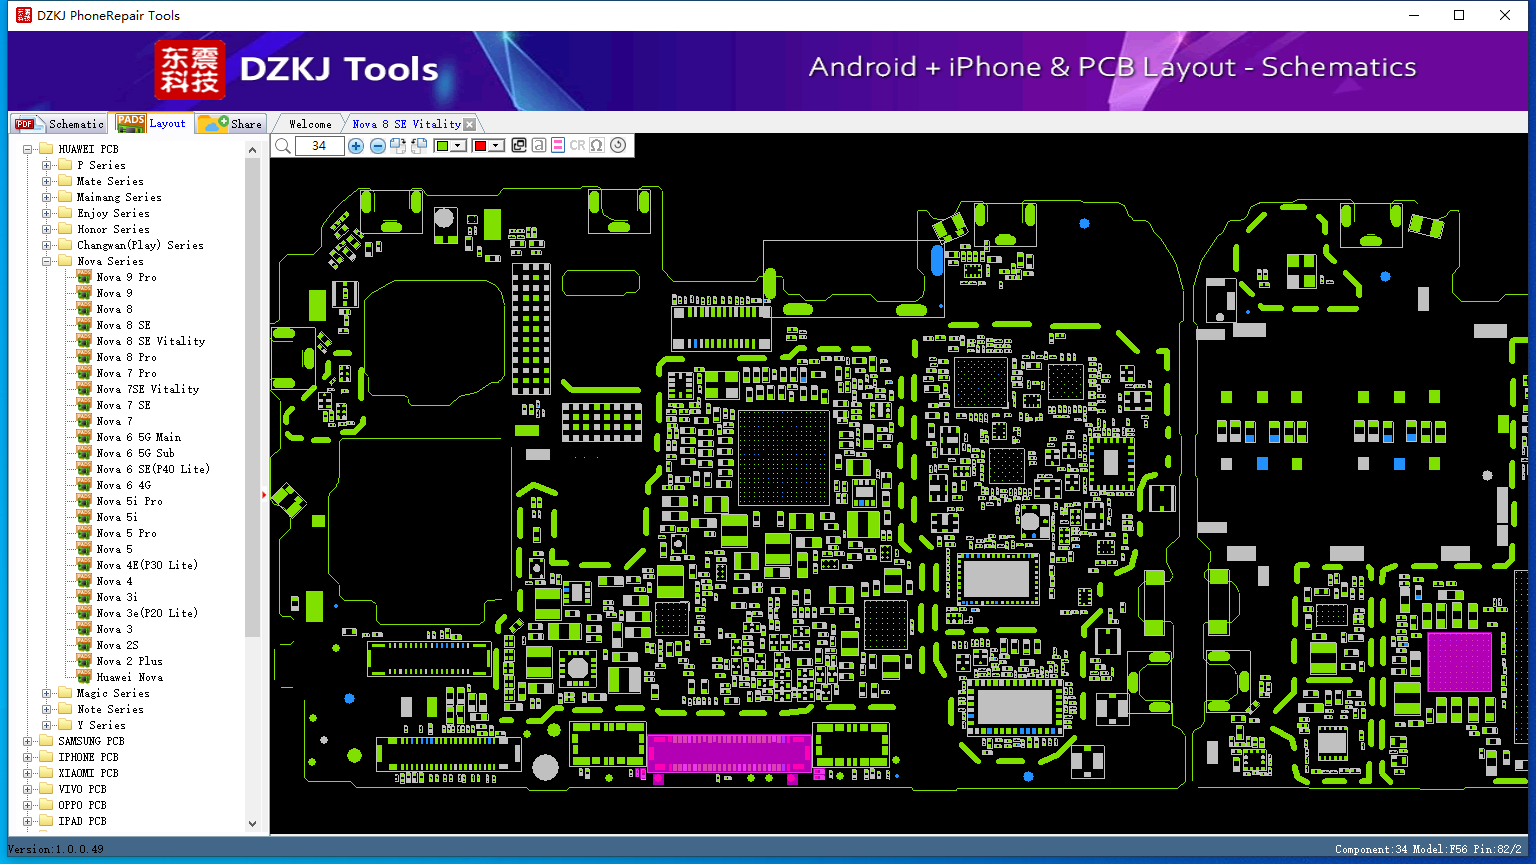This screenshot has height=864, width=1536.
Task: Open the Nova 4E(P30 Lite) layout
Action: pyautogui.click(x=147, y=566)
